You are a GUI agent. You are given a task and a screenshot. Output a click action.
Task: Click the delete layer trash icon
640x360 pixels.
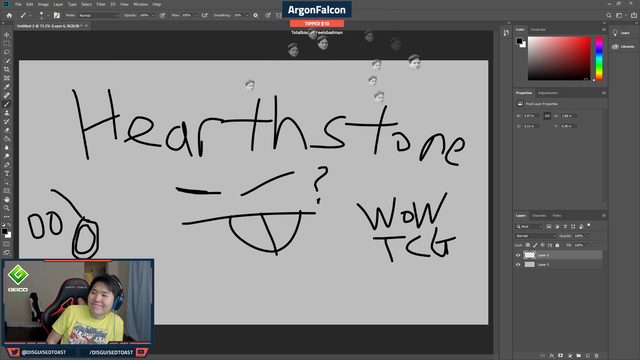(596, 356)
